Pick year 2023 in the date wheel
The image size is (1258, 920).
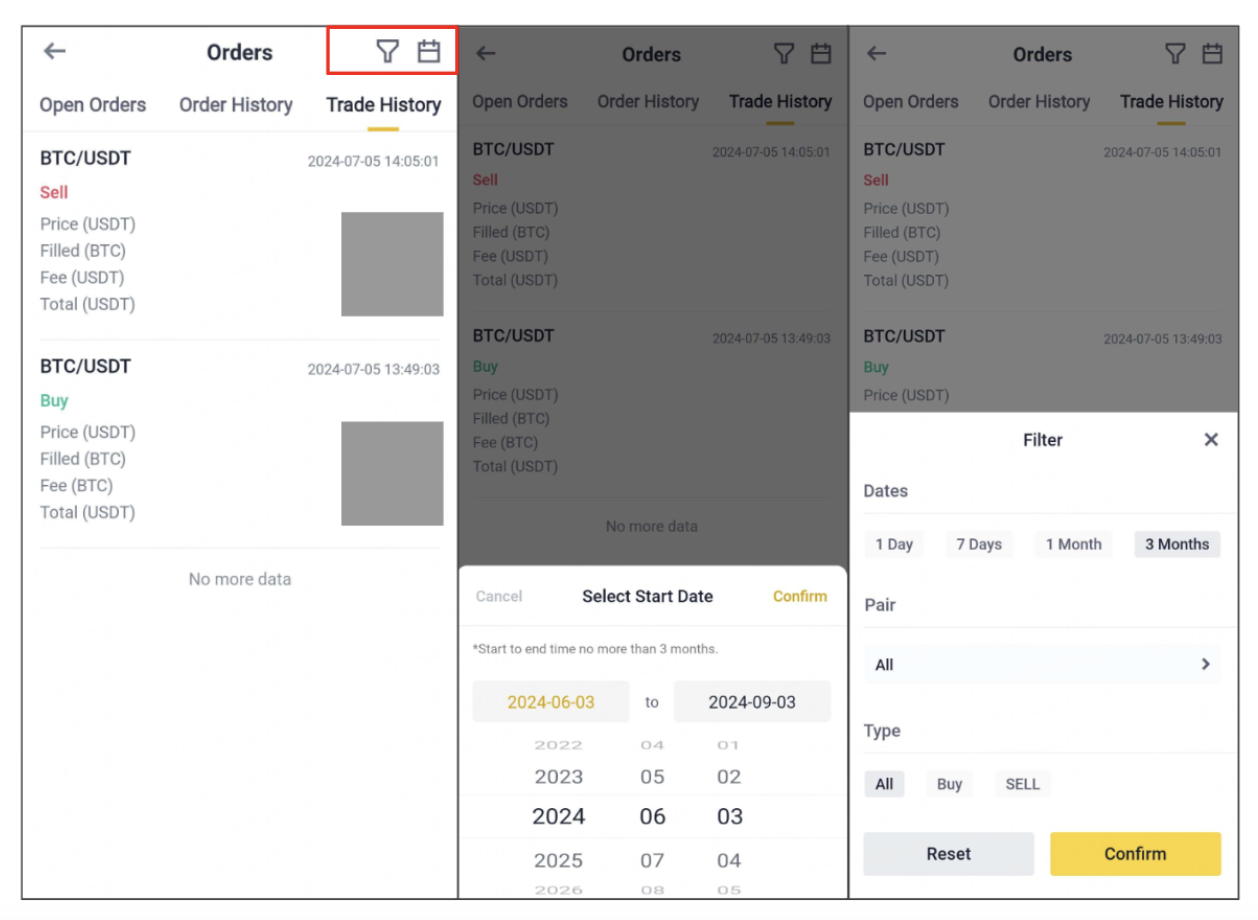coord(558,777)
